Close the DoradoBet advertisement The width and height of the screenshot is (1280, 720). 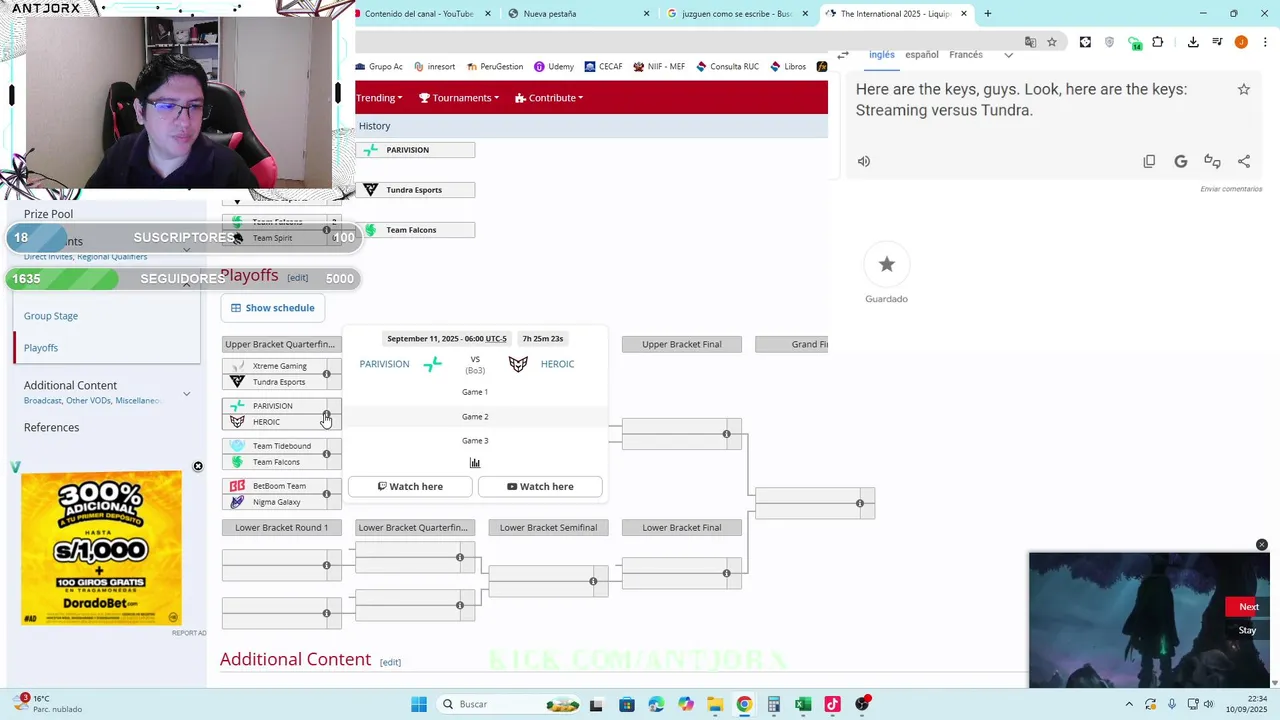(x=198, y=466)
